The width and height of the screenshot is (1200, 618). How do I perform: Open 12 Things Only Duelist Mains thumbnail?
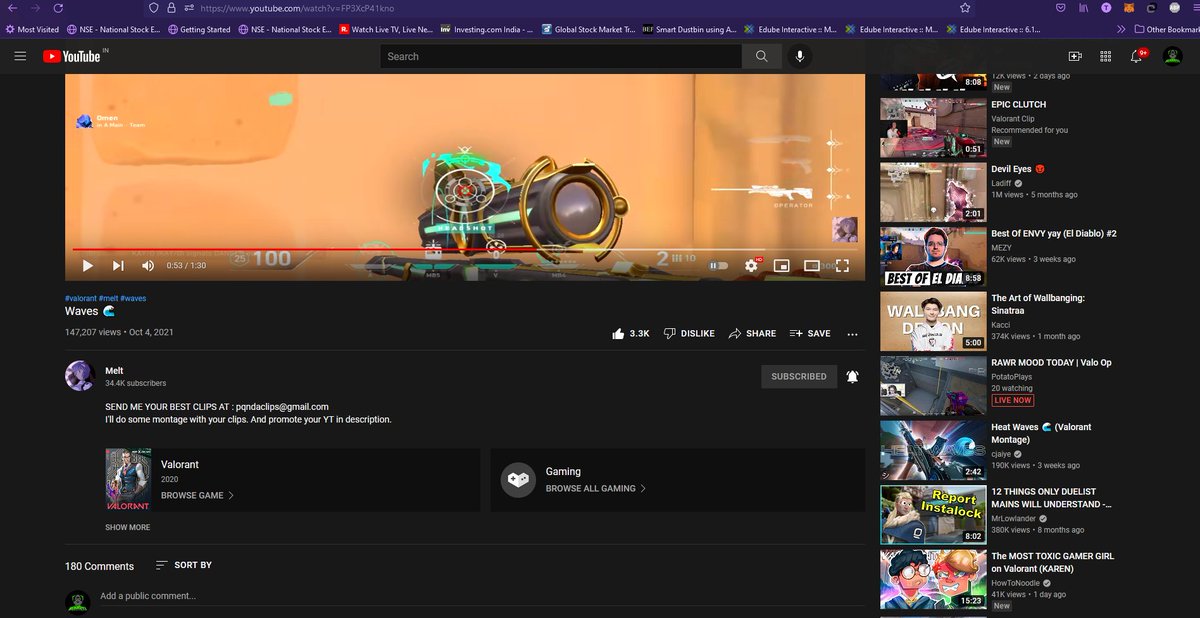[933, 515]
